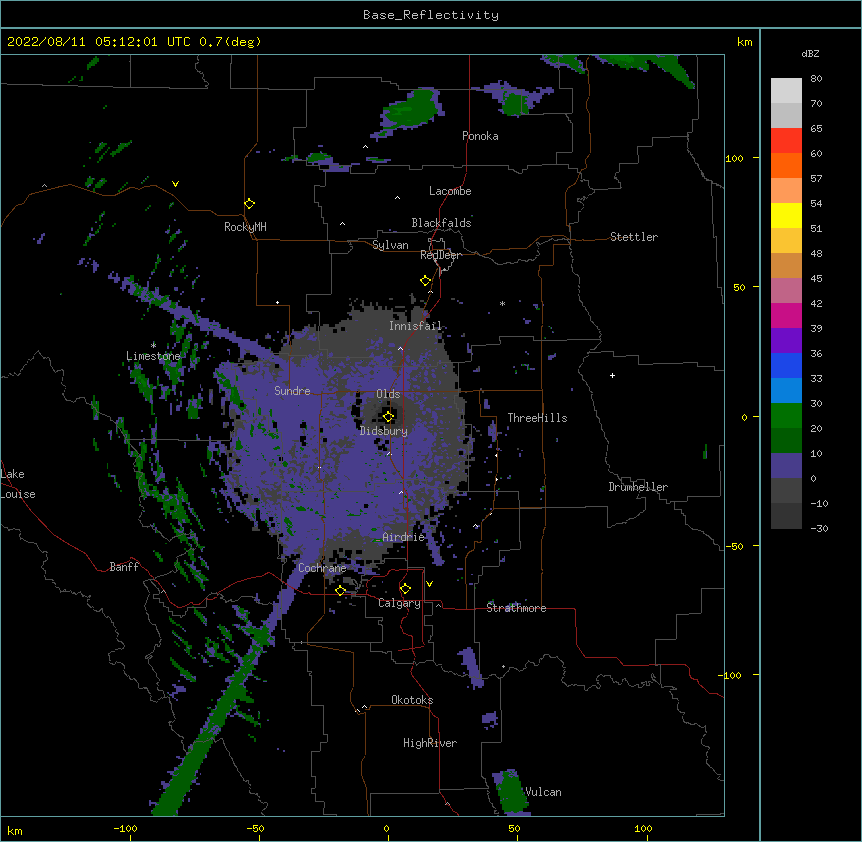Viewport: 862px width, 842px height.
Task: Click the Stettler city label
Action: (x=634, y=237)
